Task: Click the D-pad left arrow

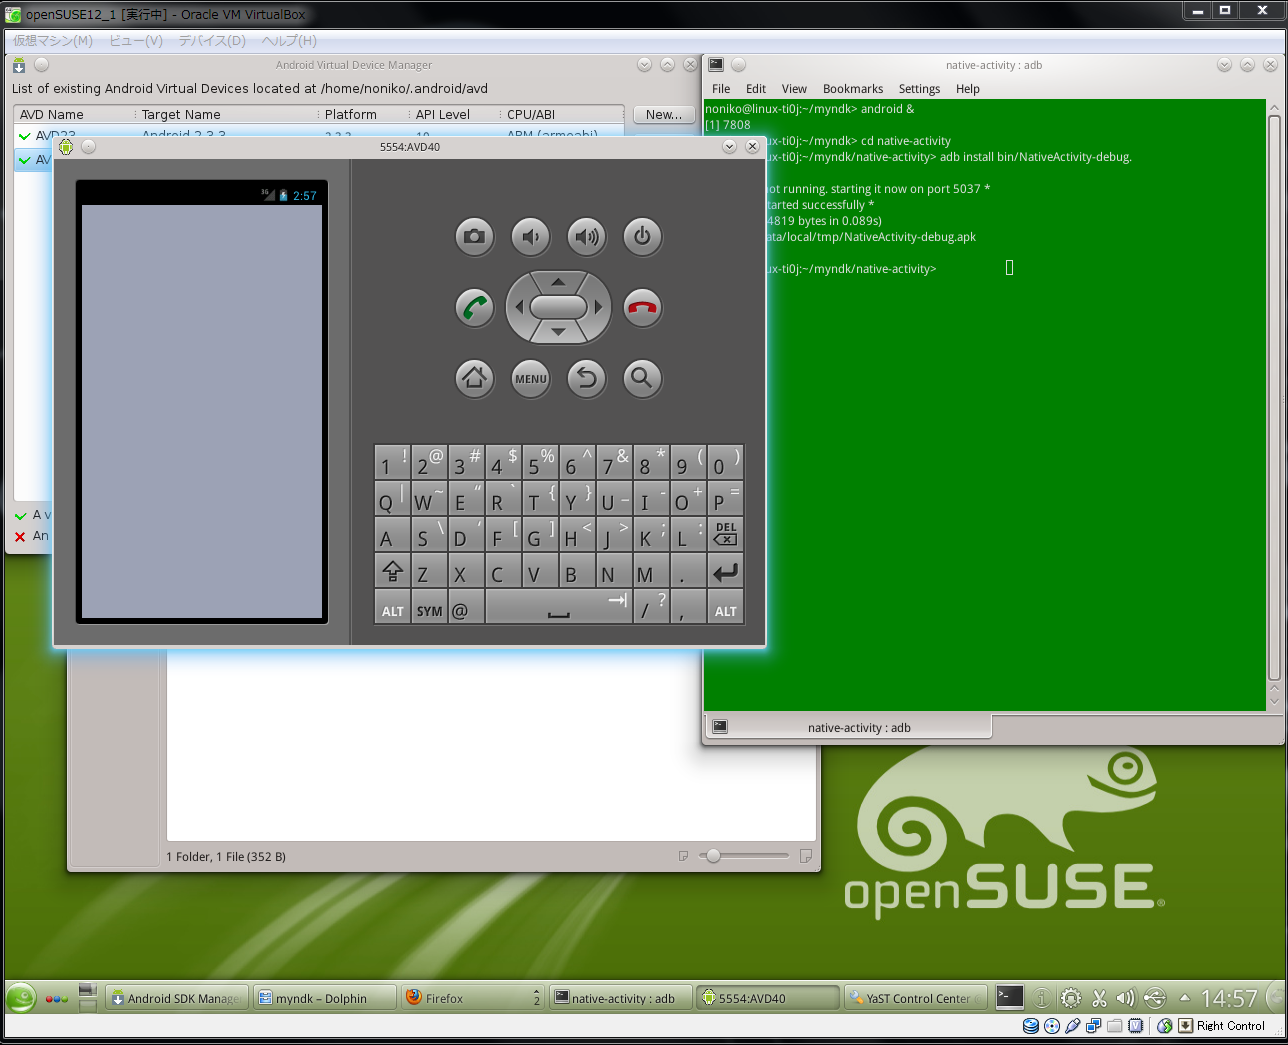Action: [518, 307]
